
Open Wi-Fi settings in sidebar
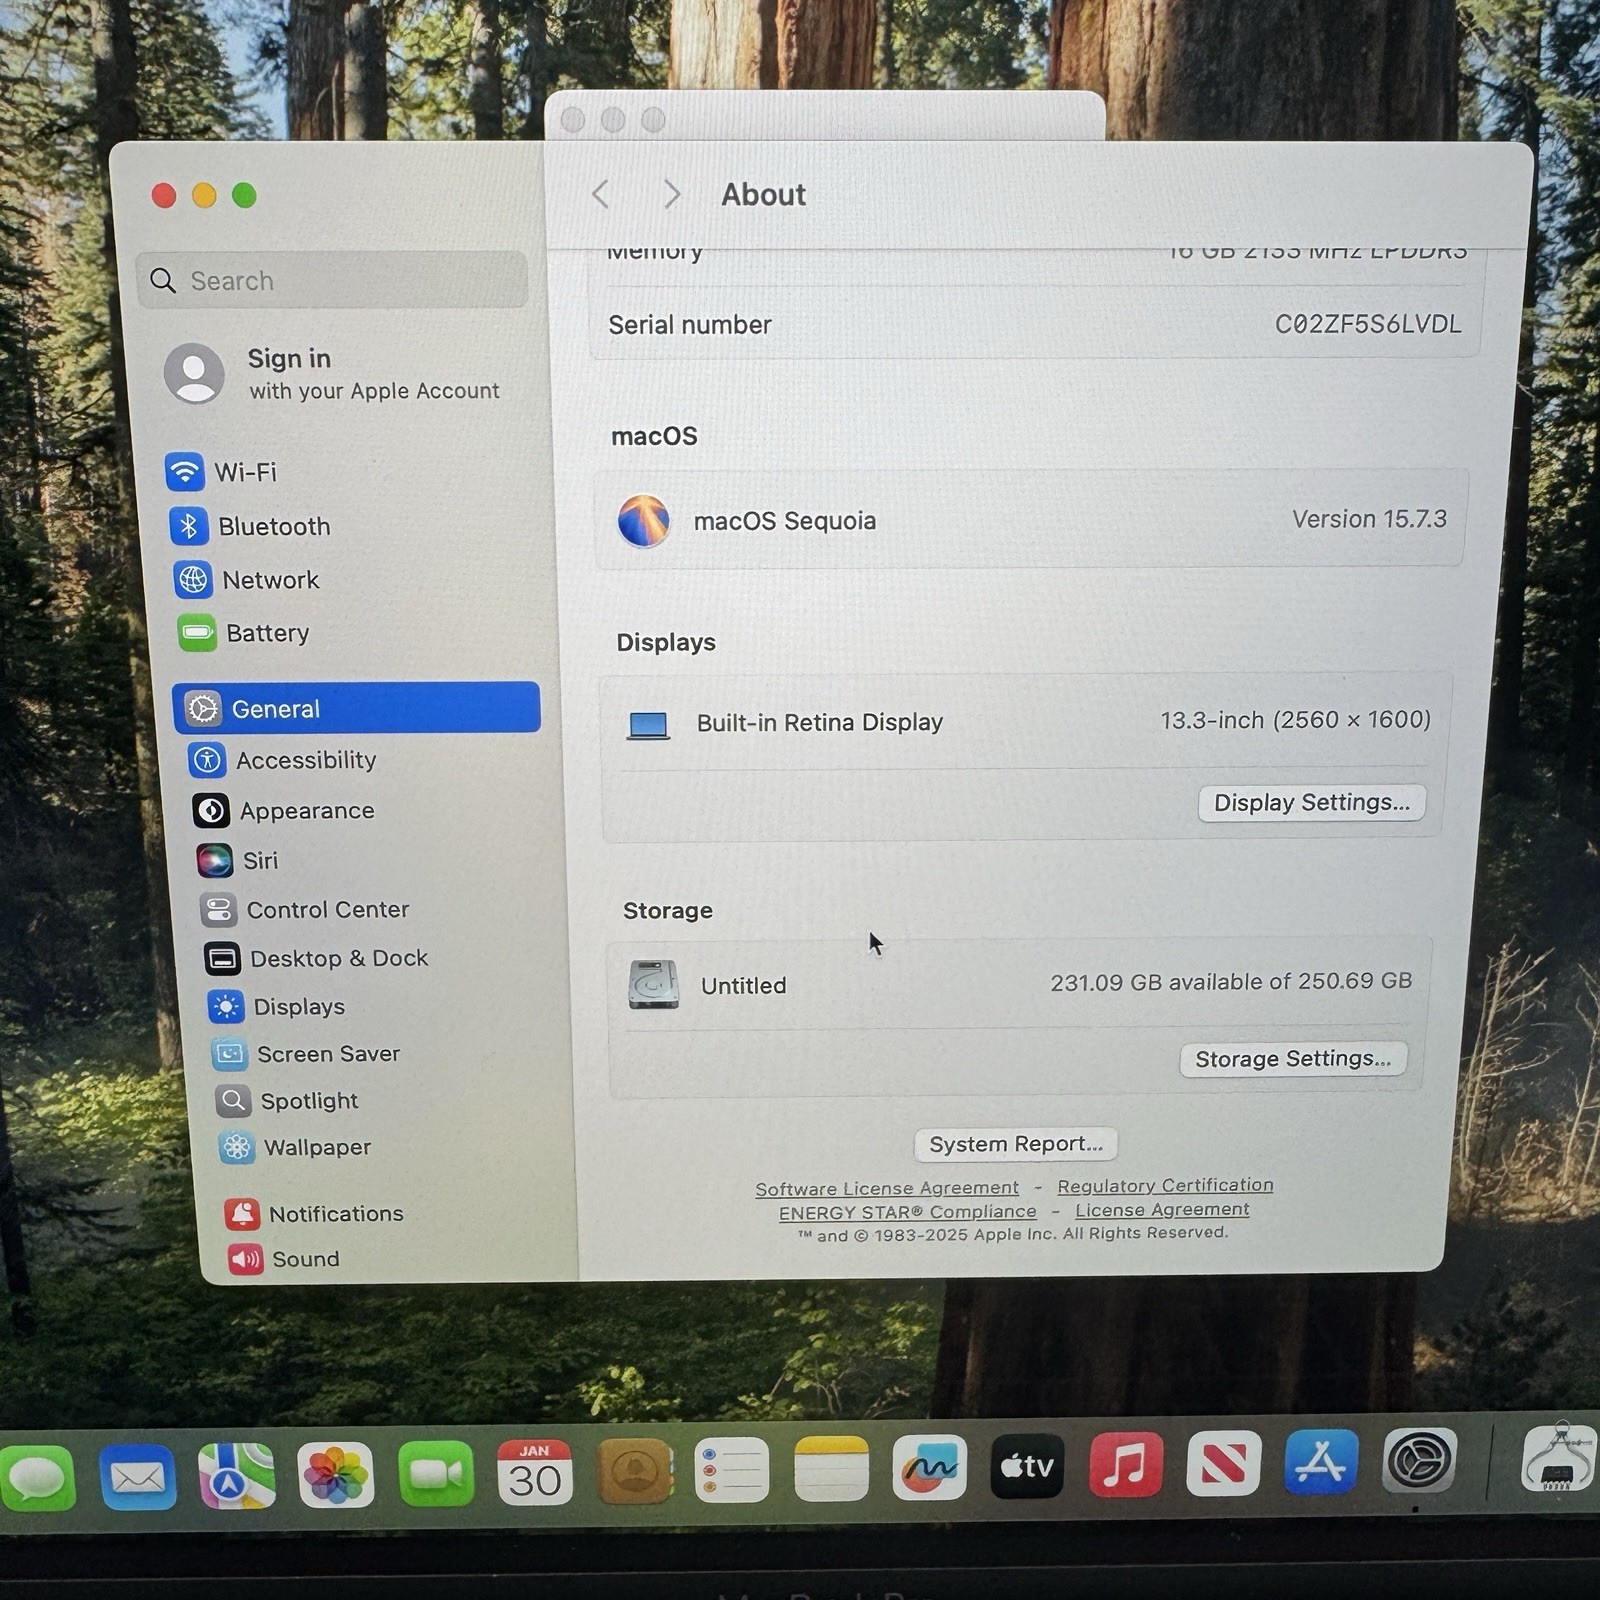click(x=222, y=471)
